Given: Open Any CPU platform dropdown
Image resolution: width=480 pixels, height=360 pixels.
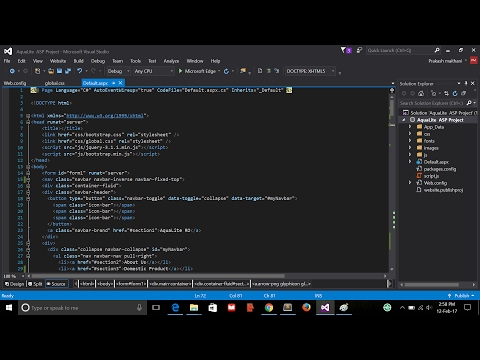Looking at the screenshot, I should pyautogui.click(x=154, y=71).
